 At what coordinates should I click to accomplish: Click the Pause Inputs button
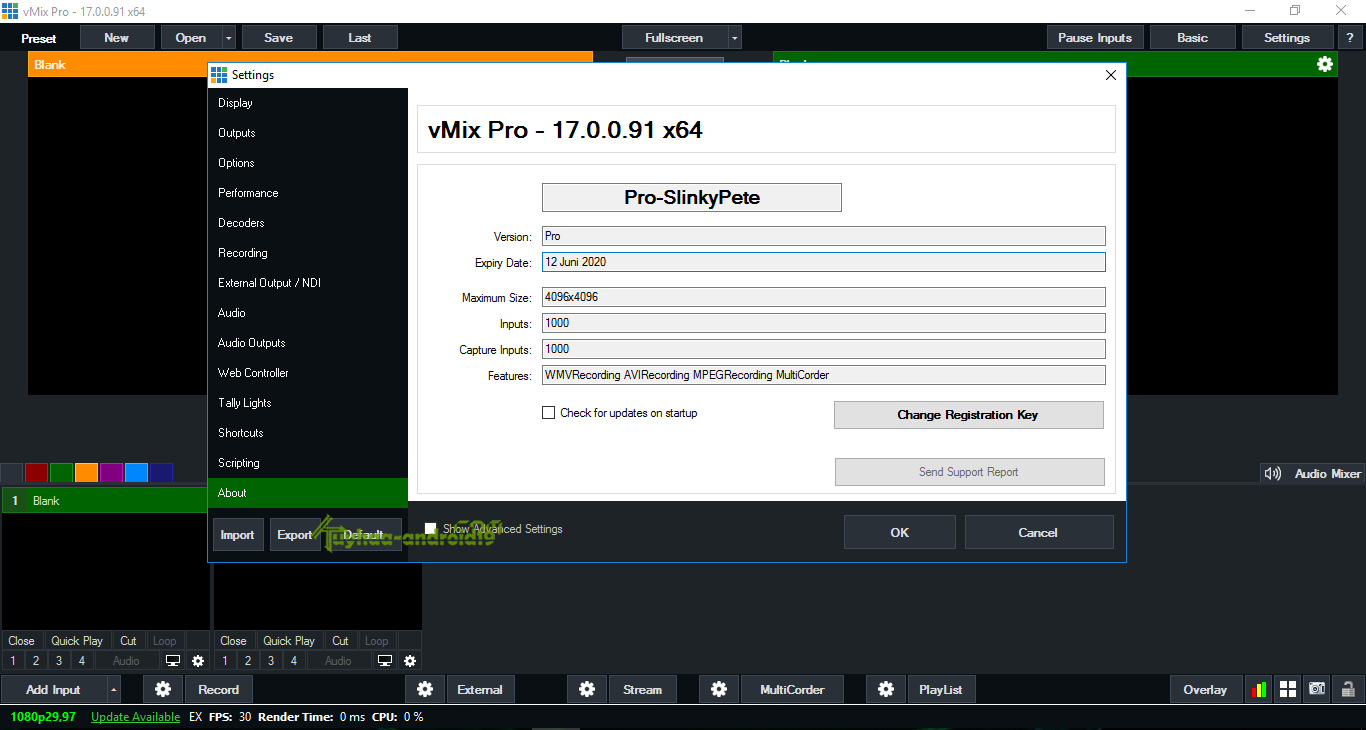click(x=1095, y=38)
